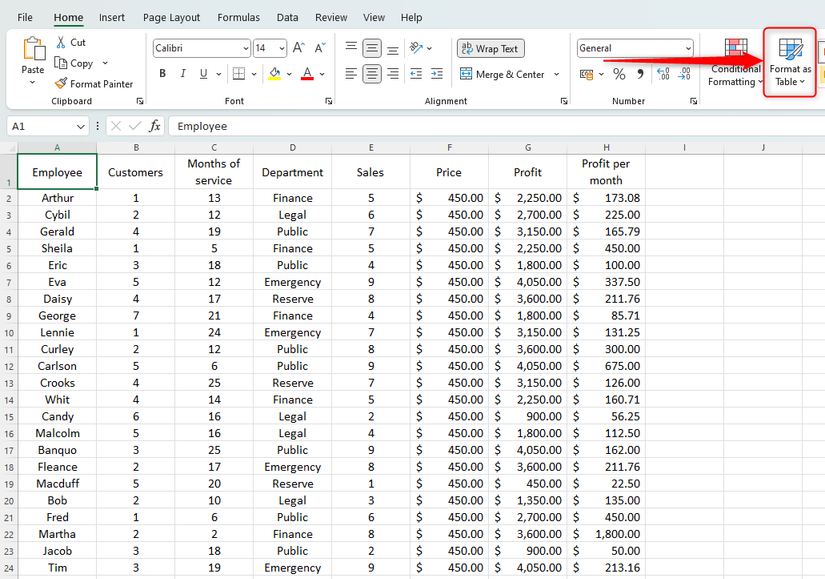Click the Comma Style icon

click(x=640, y=73)
